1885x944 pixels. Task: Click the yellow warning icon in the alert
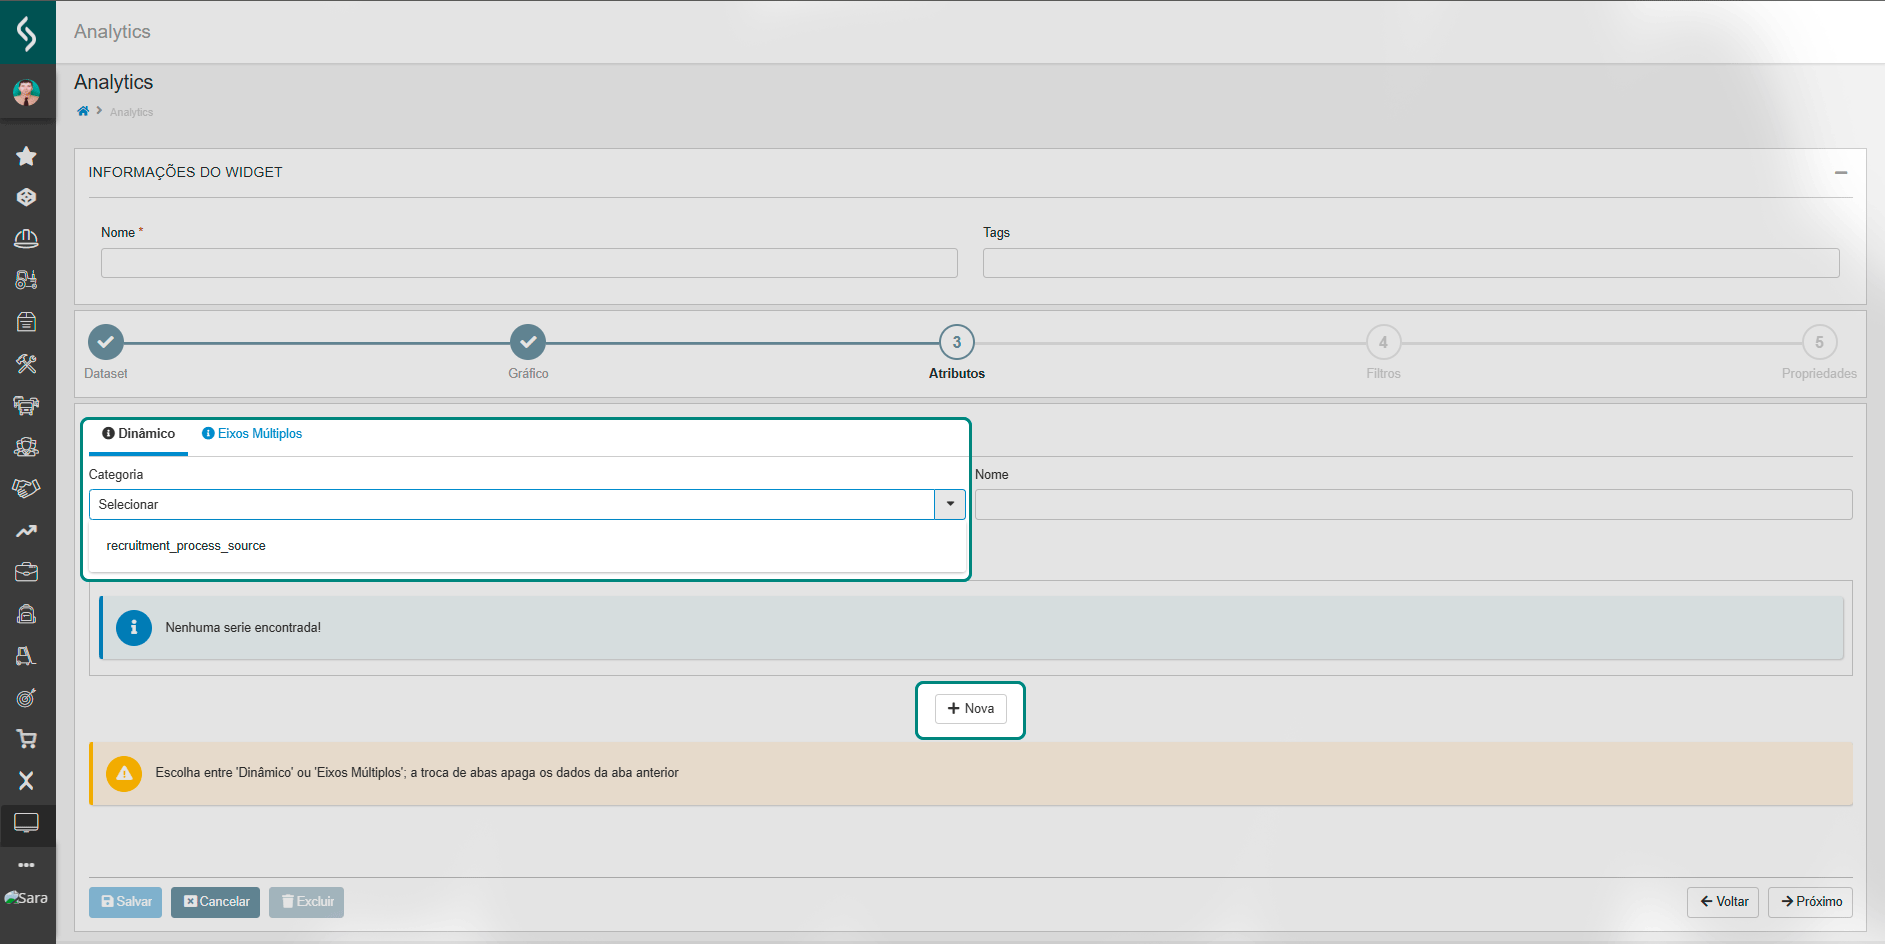pyautogui.click(x=124, y=773)
